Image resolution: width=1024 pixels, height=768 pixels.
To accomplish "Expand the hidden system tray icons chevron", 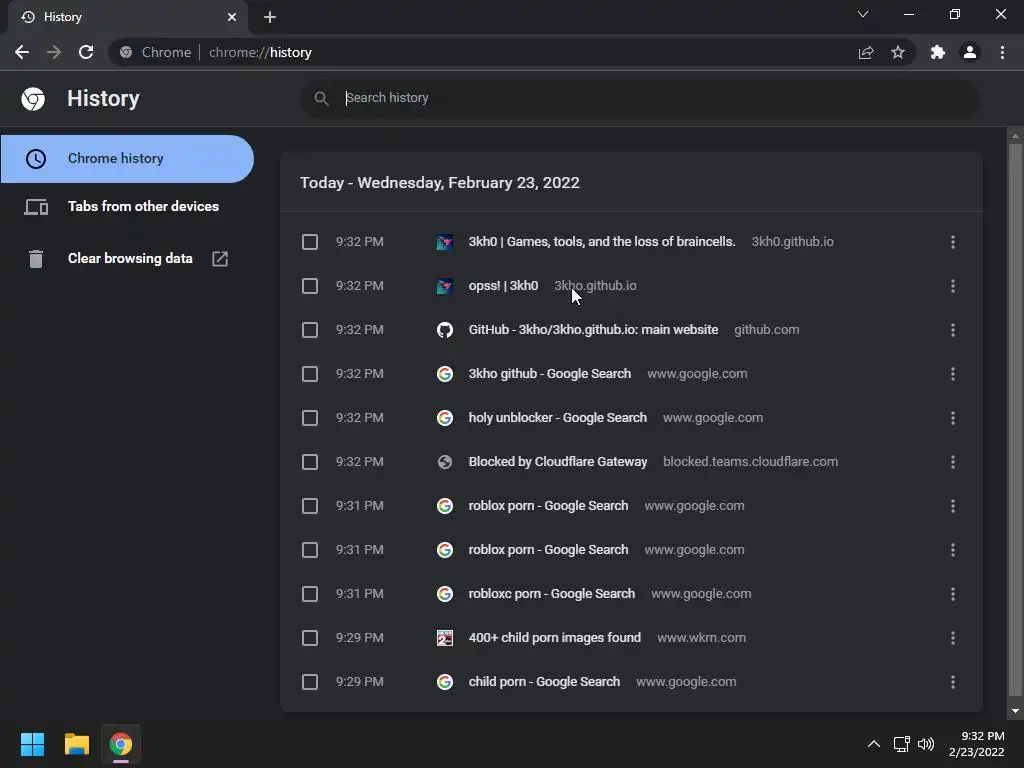I will 873,744.
